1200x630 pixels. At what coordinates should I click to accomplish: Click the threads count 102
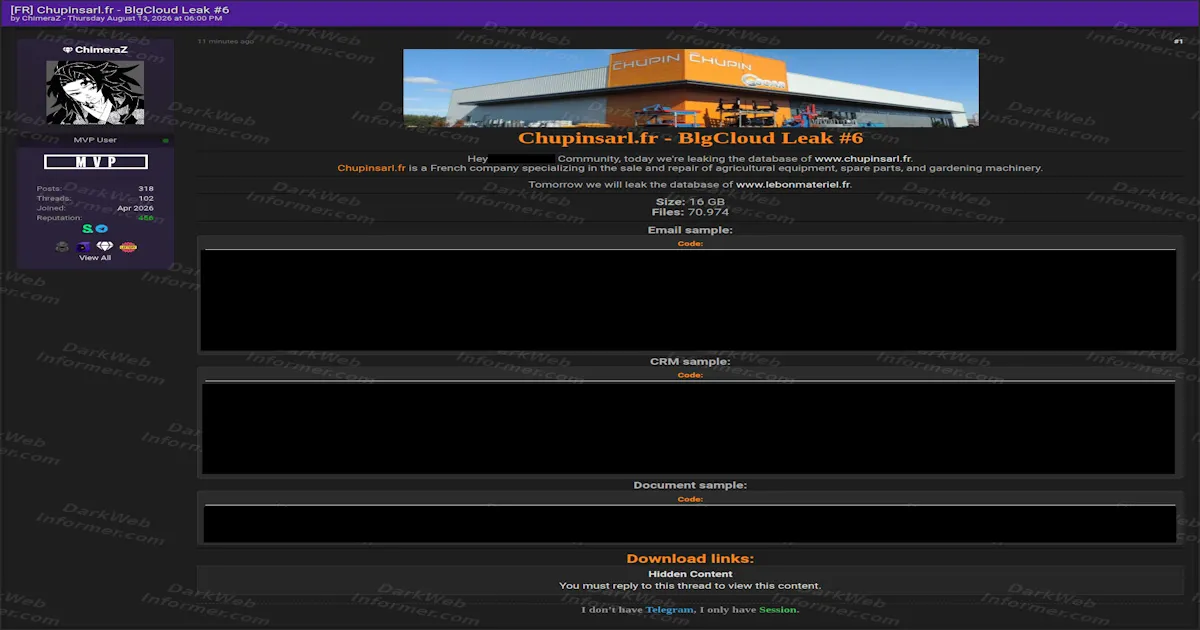pyautogui.click(x=146, y=198)
